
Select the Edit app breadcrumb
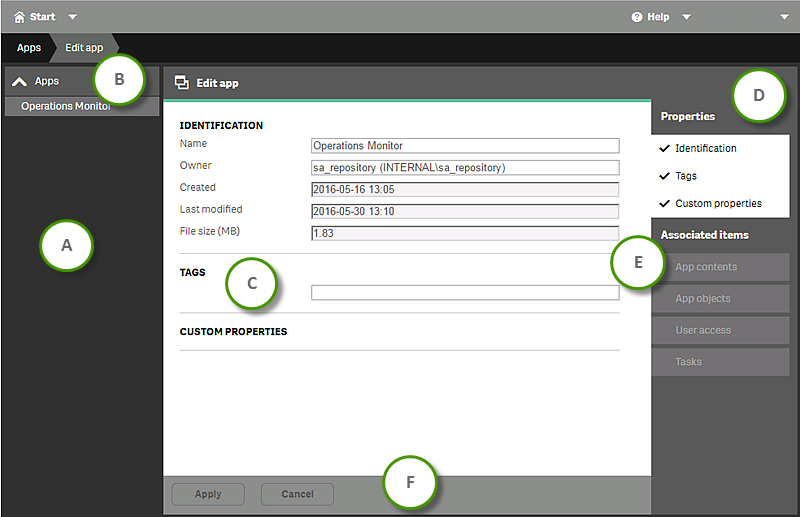pyautogui.click(x=84, y=48)
